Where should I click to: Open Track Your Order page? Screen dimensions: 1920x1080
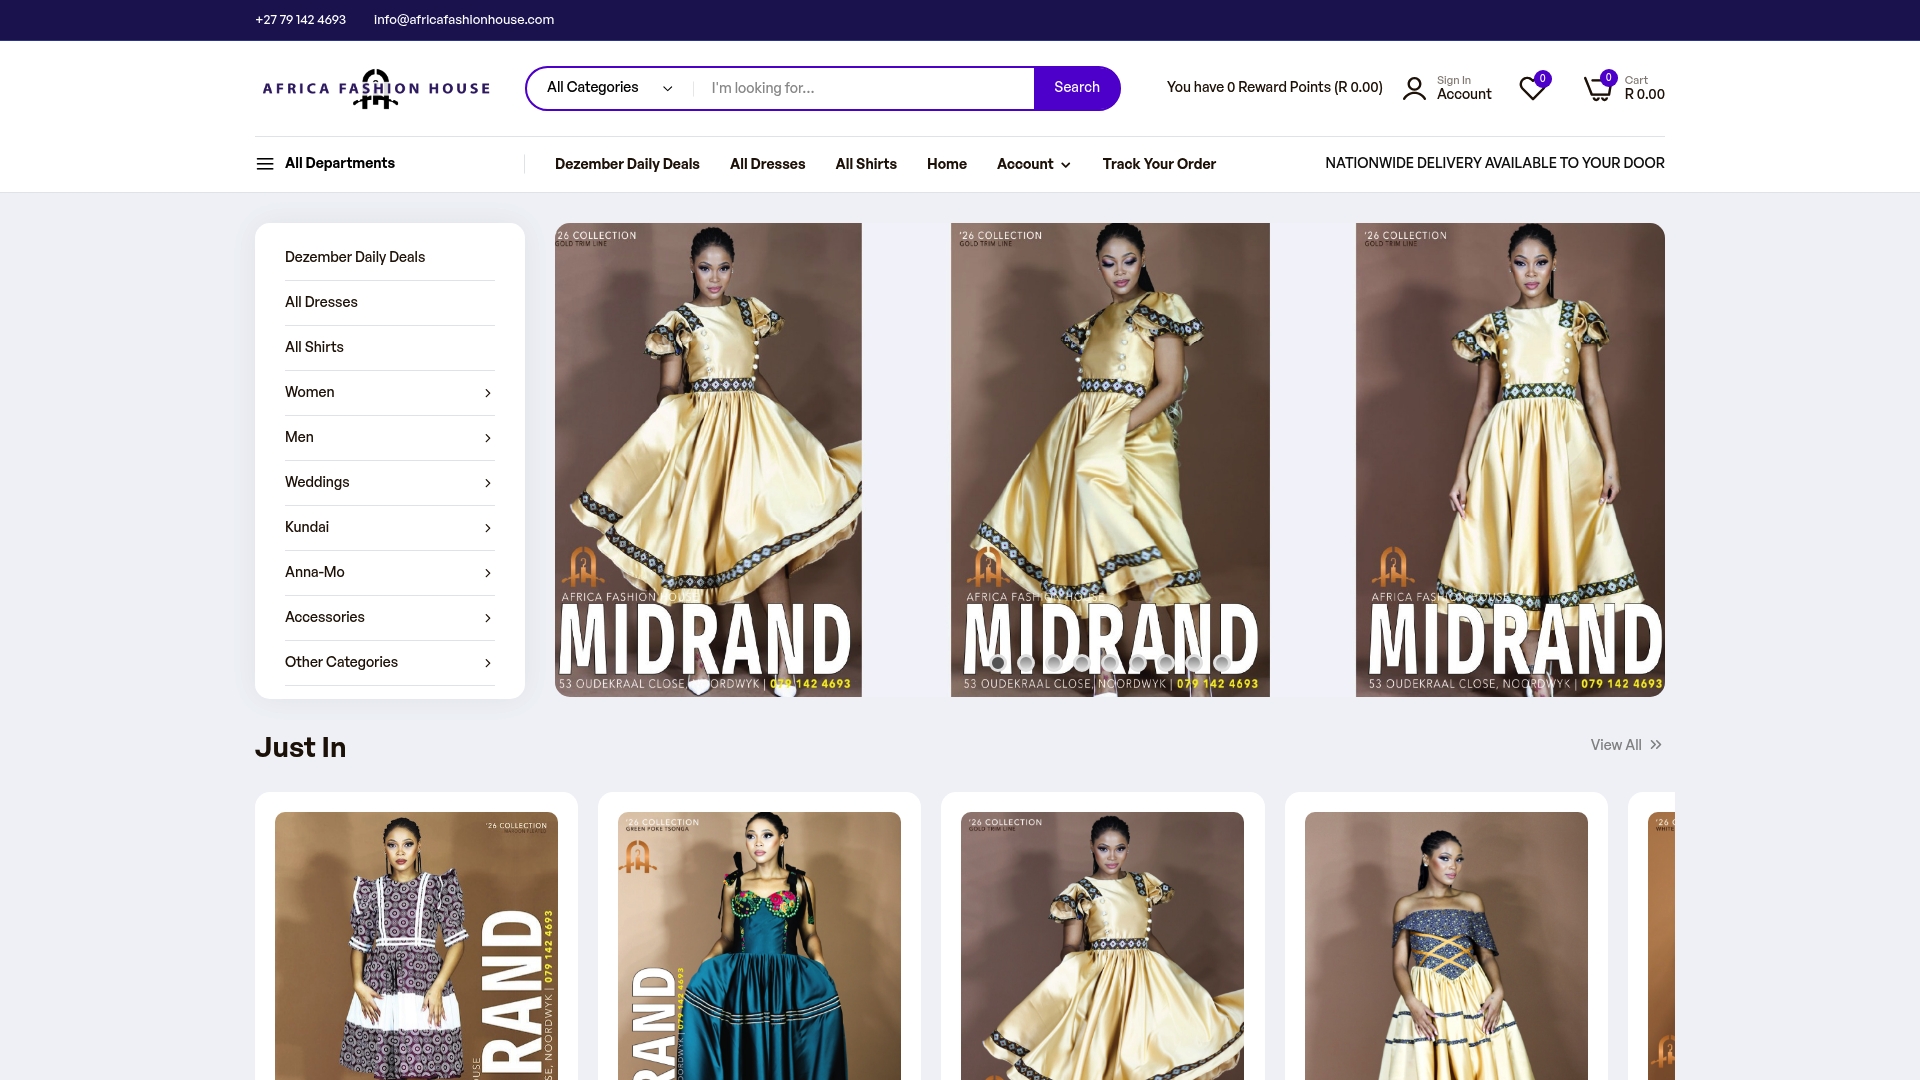[1159, 164]
